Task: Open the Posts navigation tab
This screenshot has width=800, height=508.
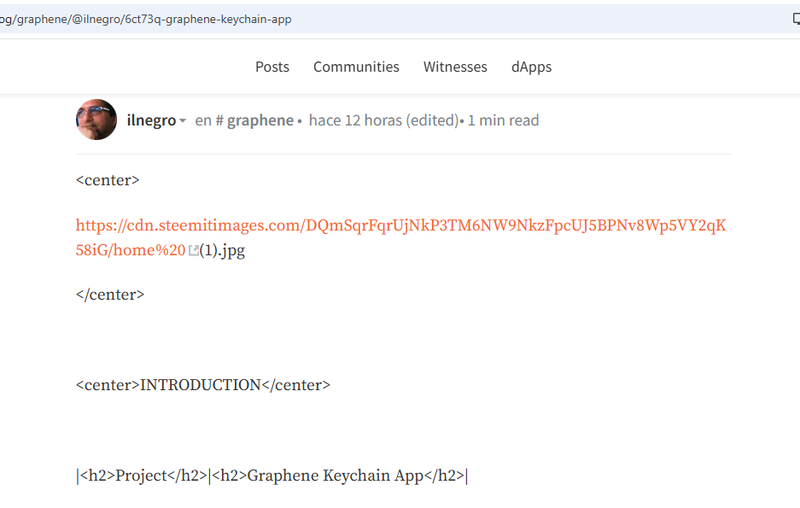Action: (x=272, y=67)
